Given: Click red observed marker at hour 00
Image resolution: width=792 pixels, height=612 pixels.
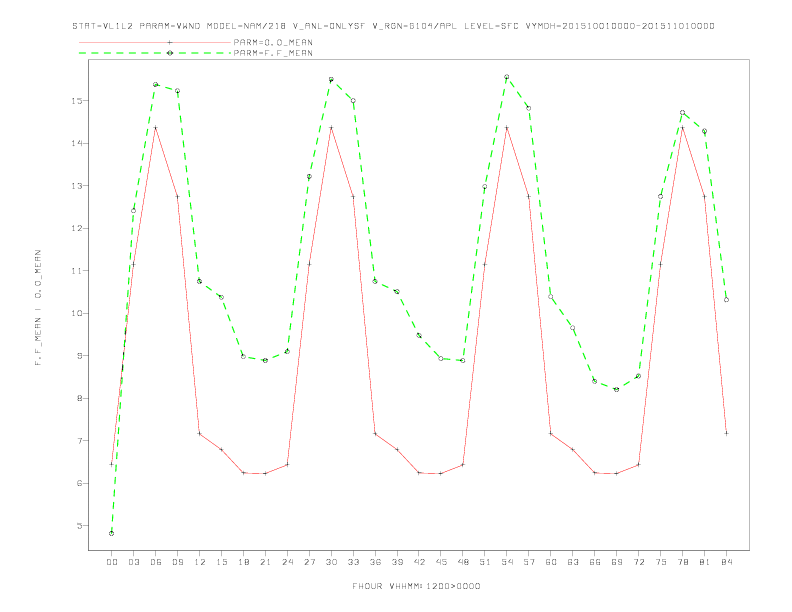Looking at the screenshot, I should pos(112,464).
